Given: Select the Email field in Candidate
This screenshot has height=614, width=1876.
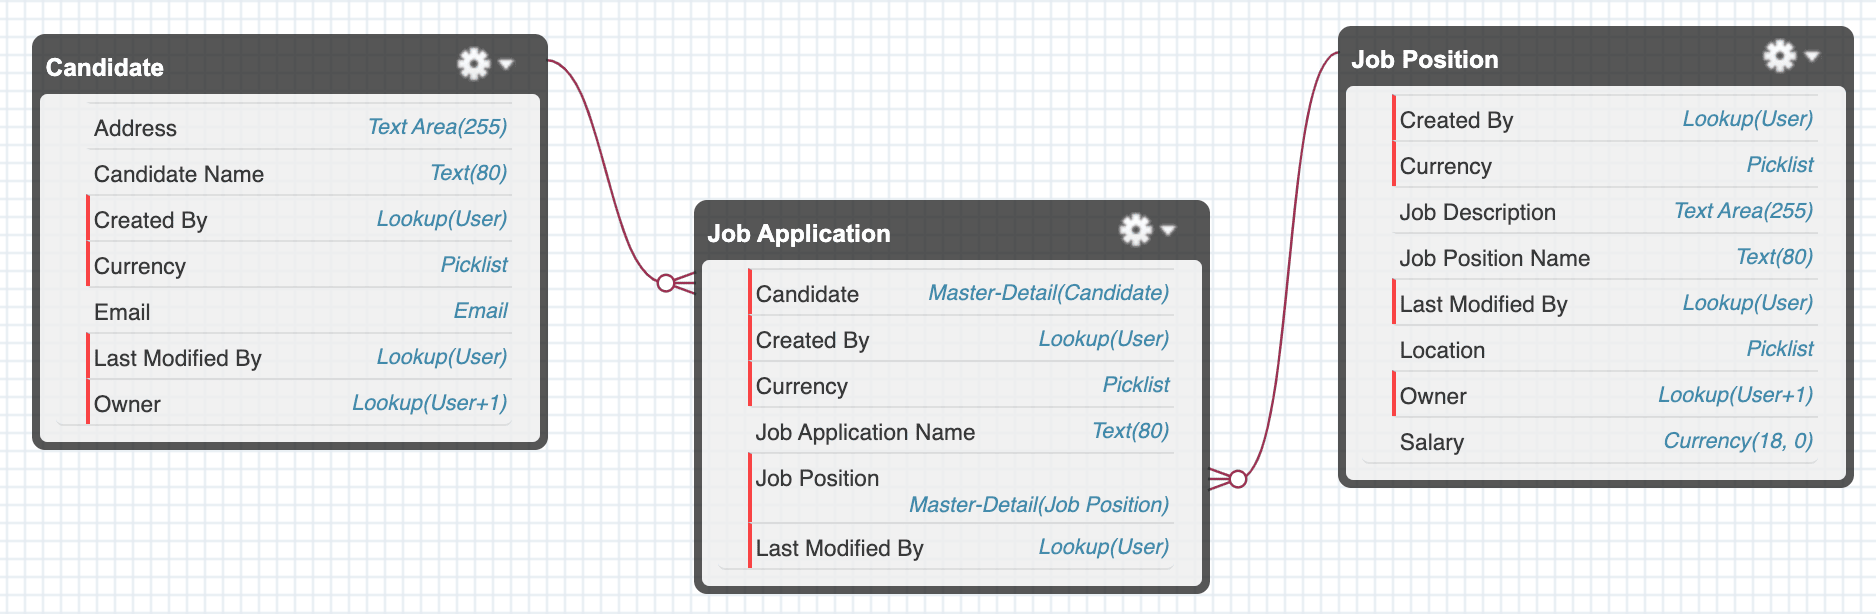Looking at the screenshot, I should [x=122, y=312].
